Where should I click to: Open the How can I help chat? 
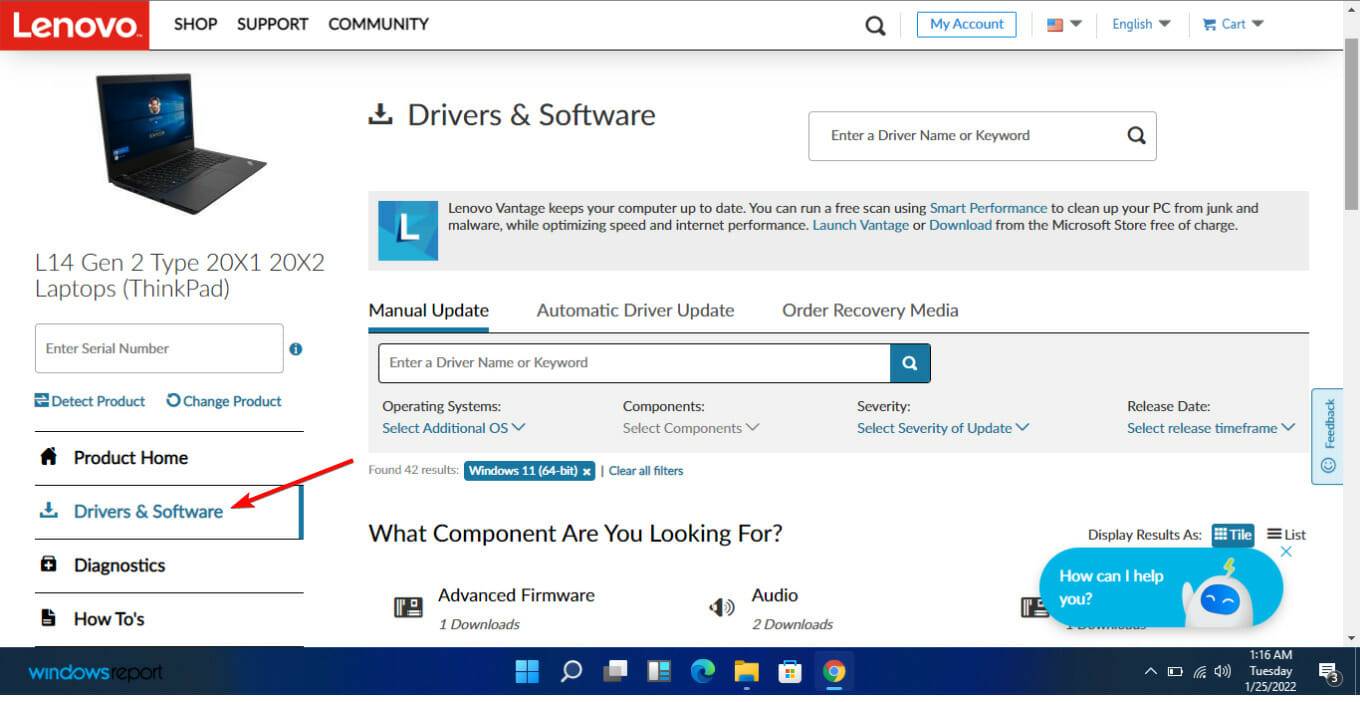[x=1160, y=587]
